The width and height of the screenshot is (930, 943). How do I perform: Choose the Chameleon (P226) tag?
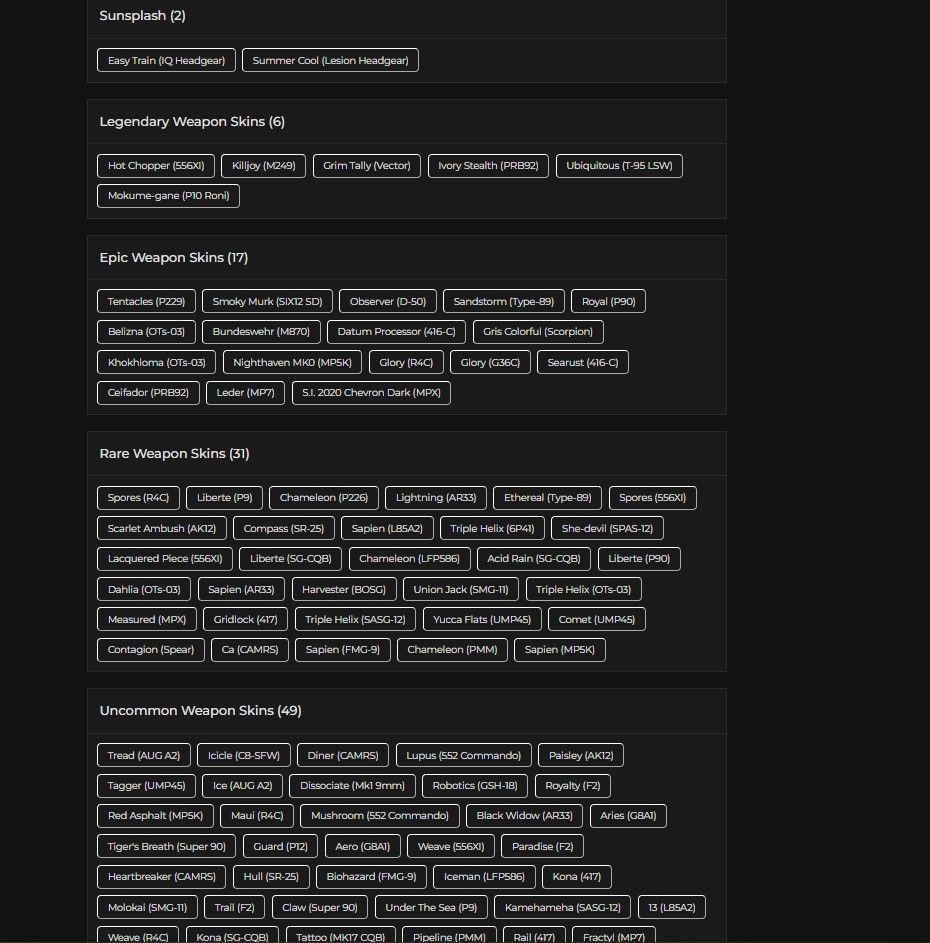point(324,498)
